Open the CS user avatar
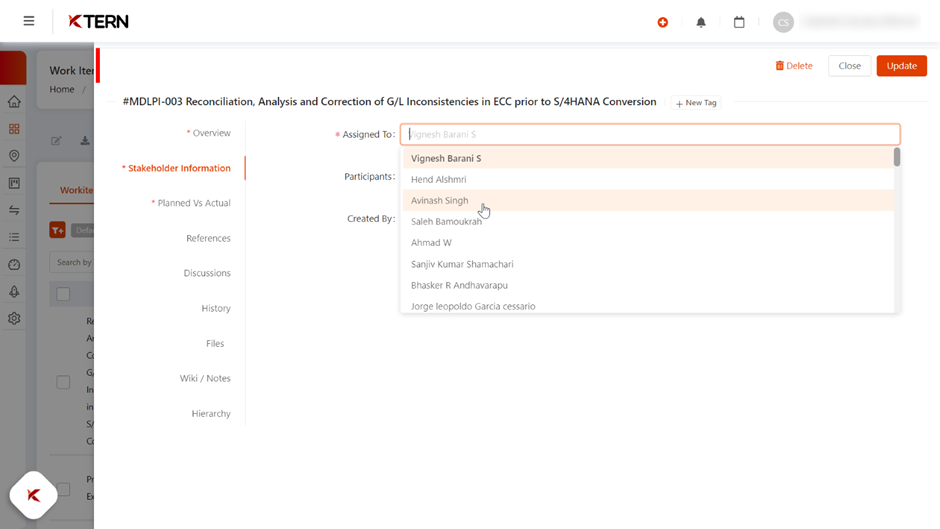Image resolution: width=940 pixels, height=529 pixels. tap(783, 22)
